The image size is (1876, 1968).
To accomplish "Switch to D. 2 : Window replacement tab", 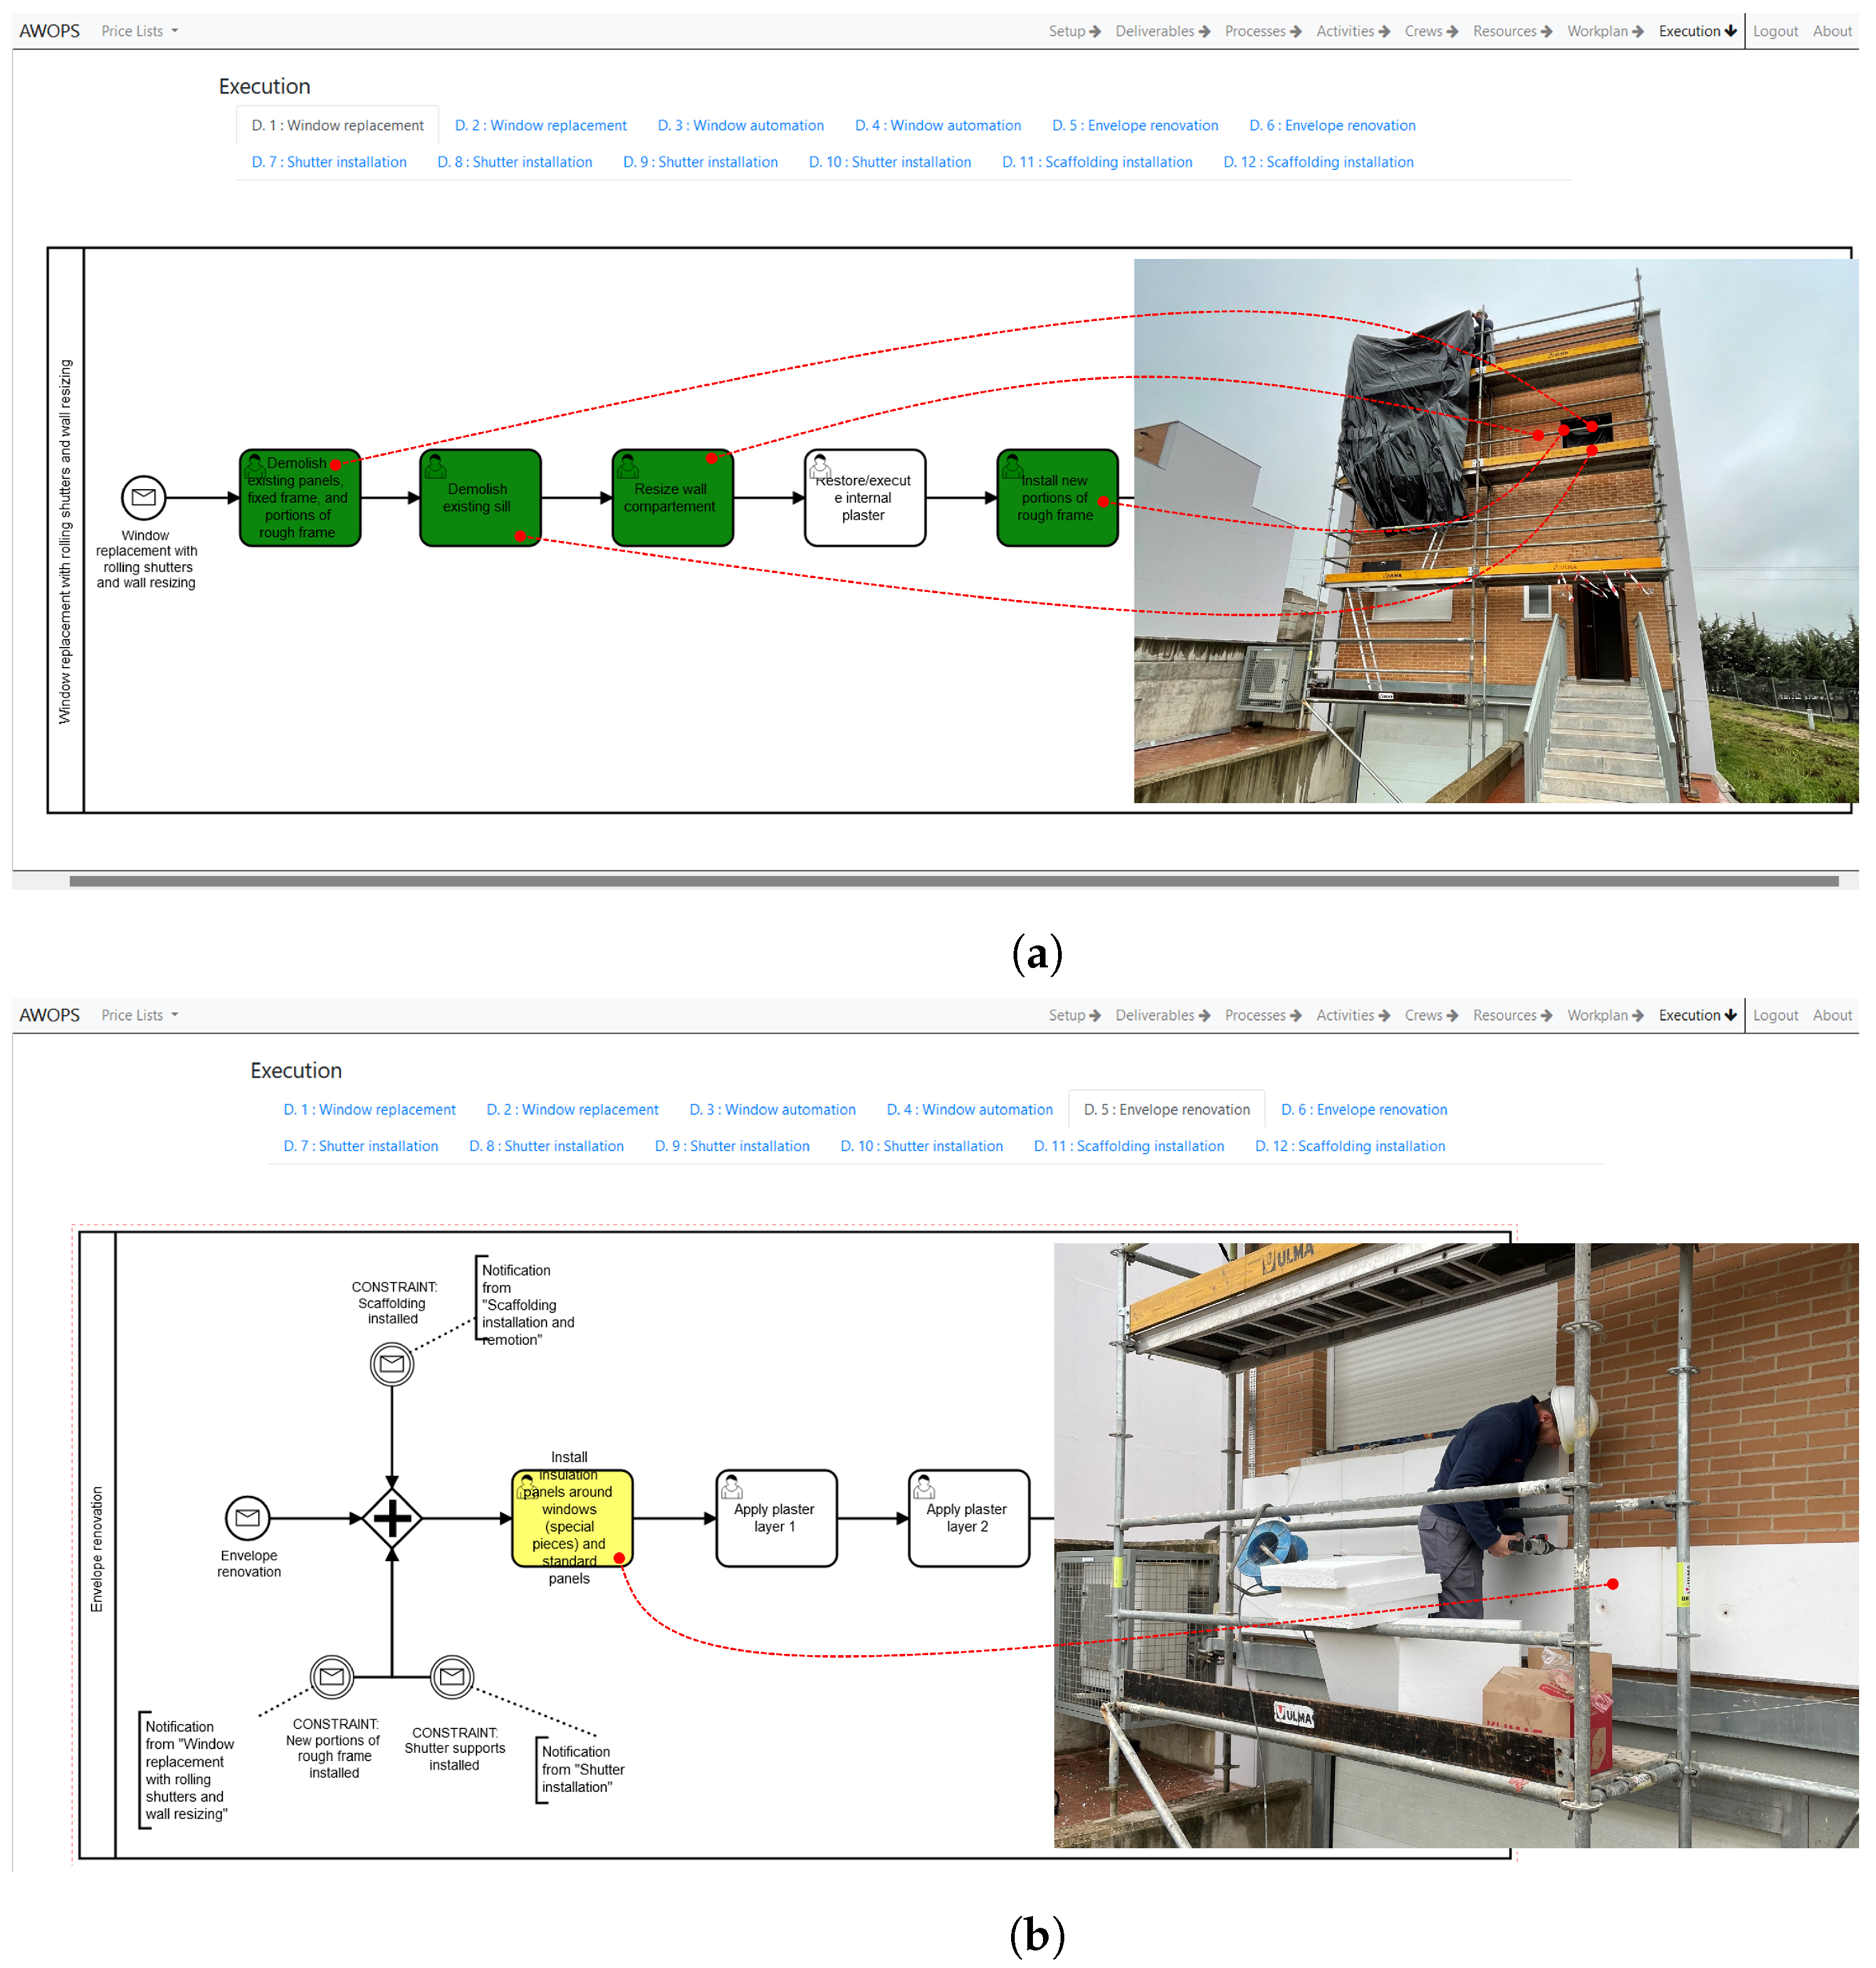I will (540, 125).
